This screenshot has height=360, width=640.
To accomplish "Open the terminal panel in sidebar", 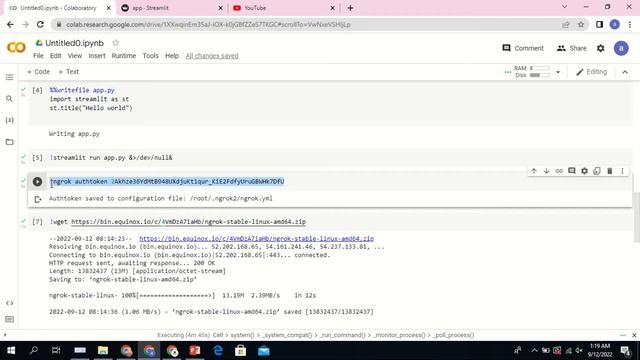I will [x=9, y=319].
